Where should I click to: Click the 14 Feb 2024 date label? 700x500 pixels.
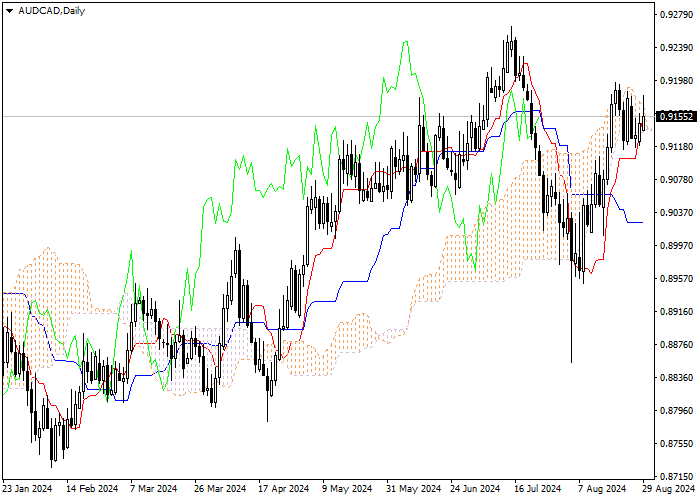92,489
